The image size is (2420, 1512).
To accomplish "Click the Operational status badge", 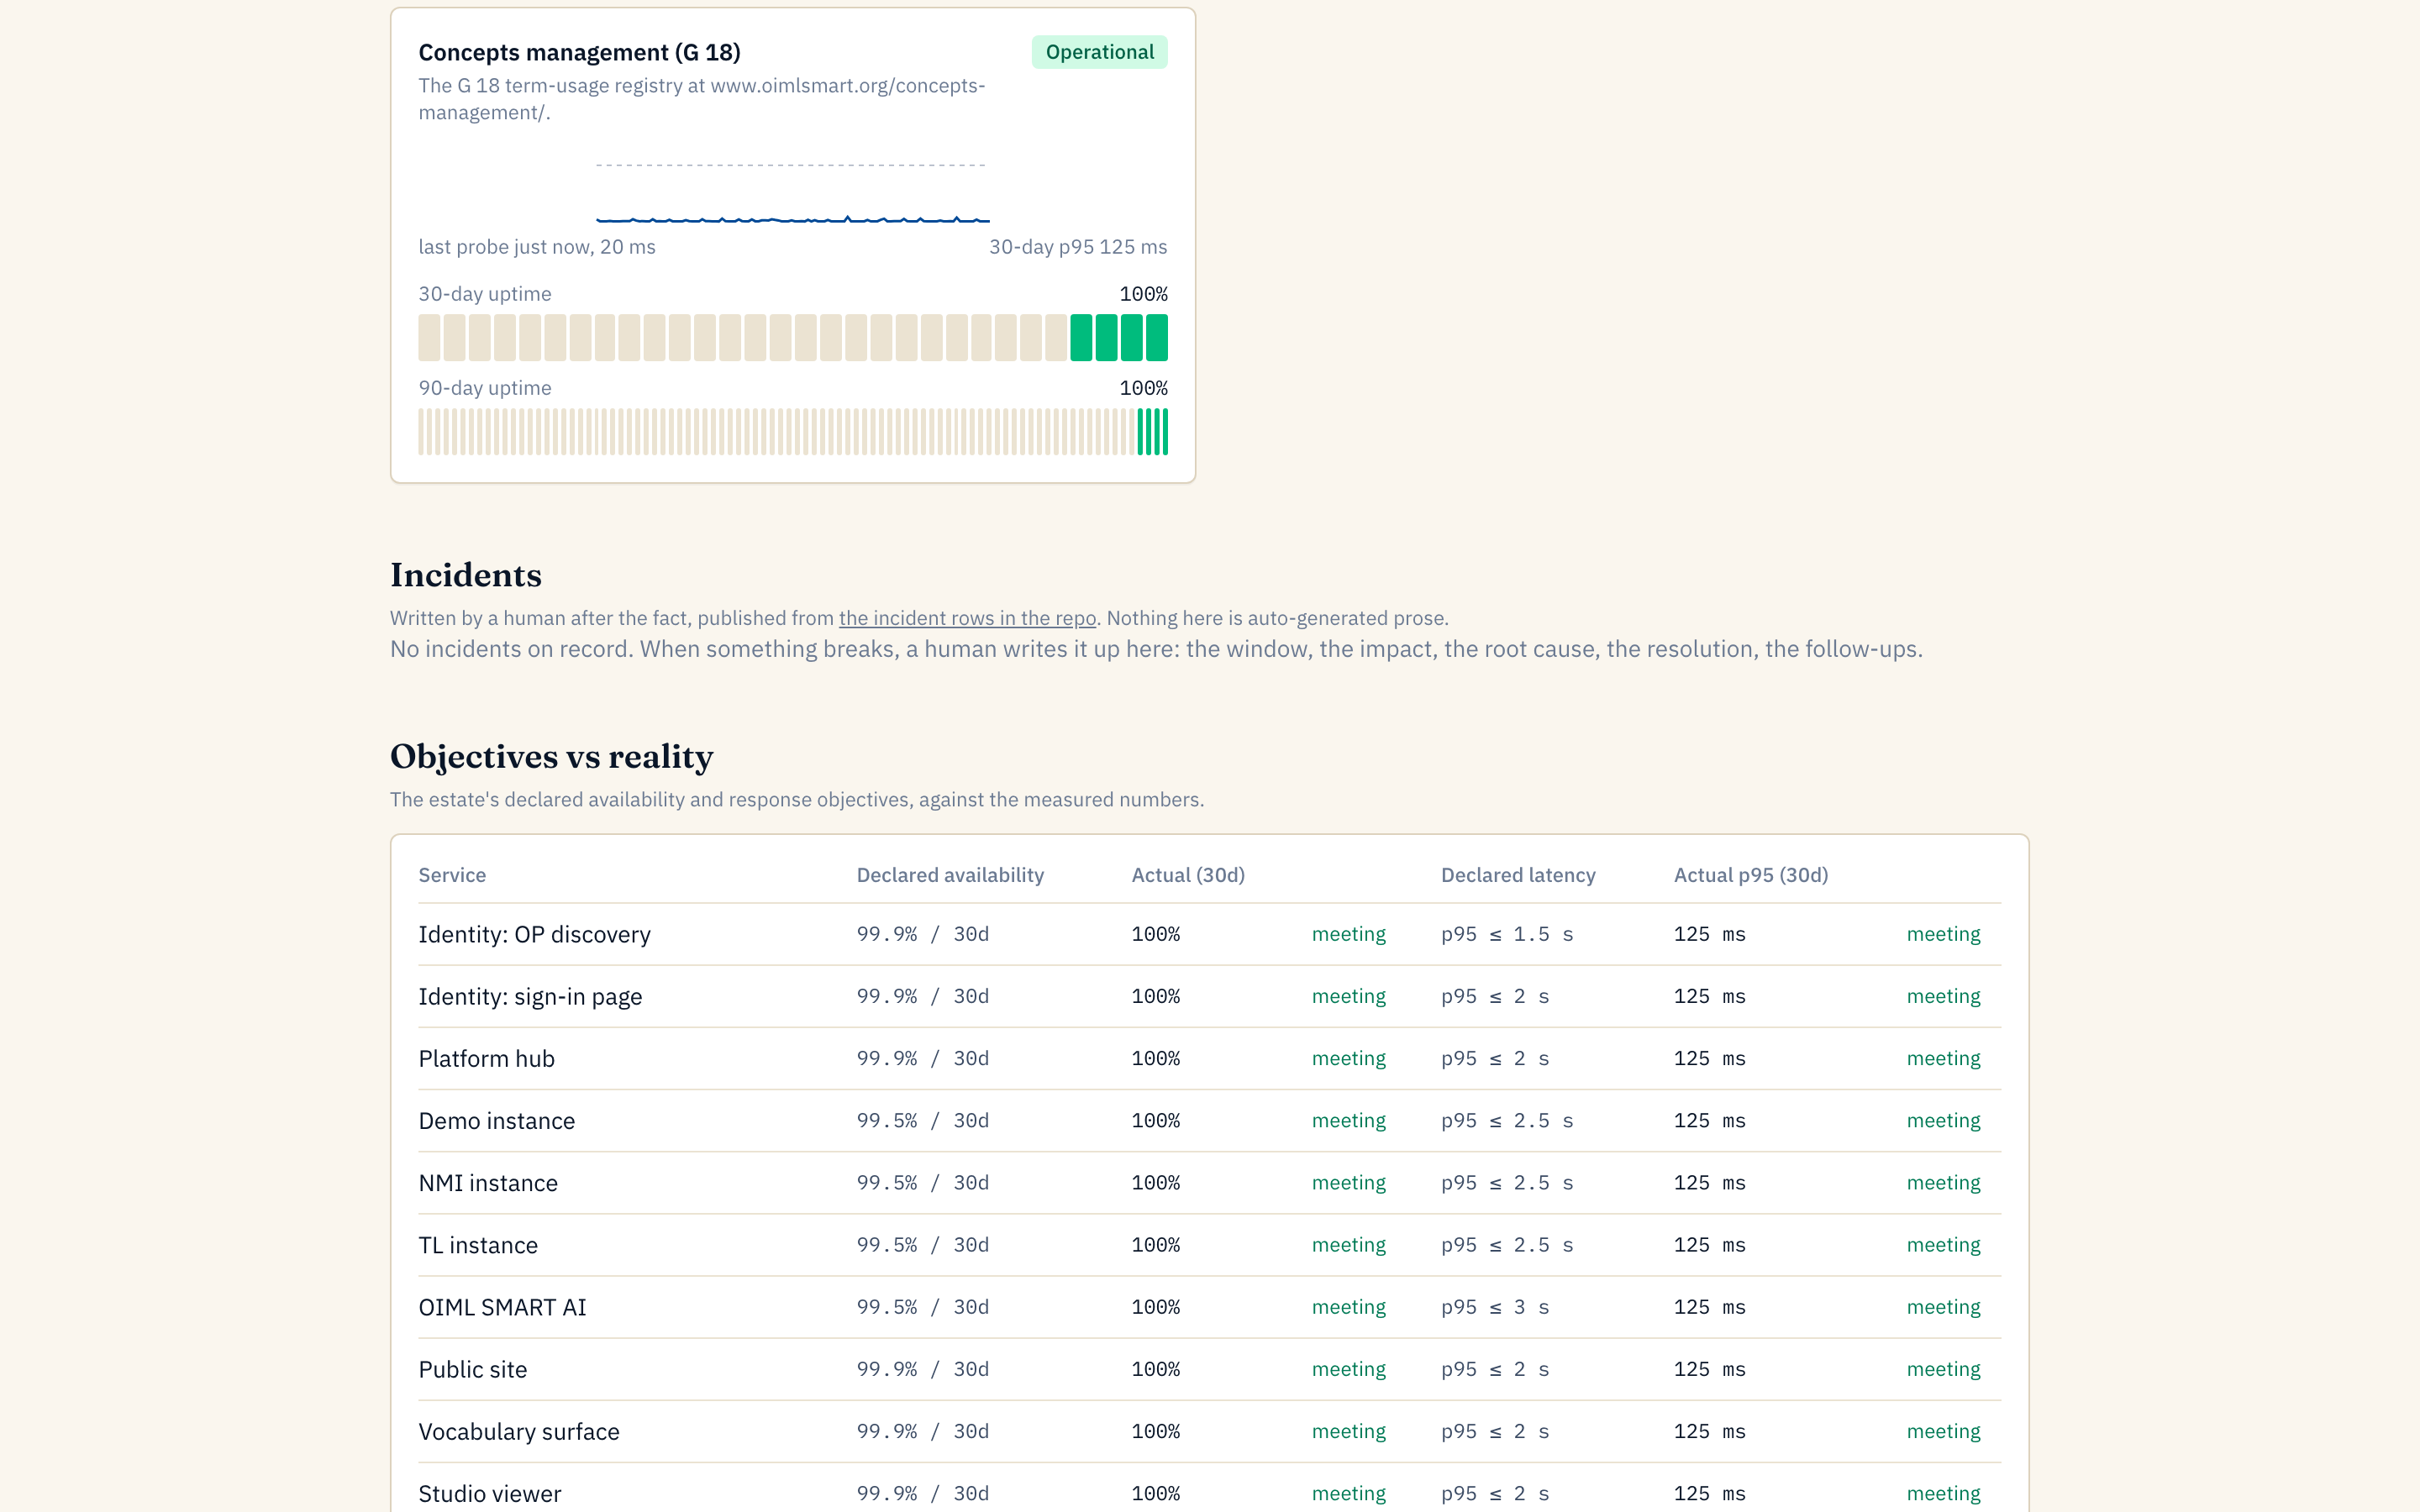I will pyautogui.click(x=1099, y=52).
